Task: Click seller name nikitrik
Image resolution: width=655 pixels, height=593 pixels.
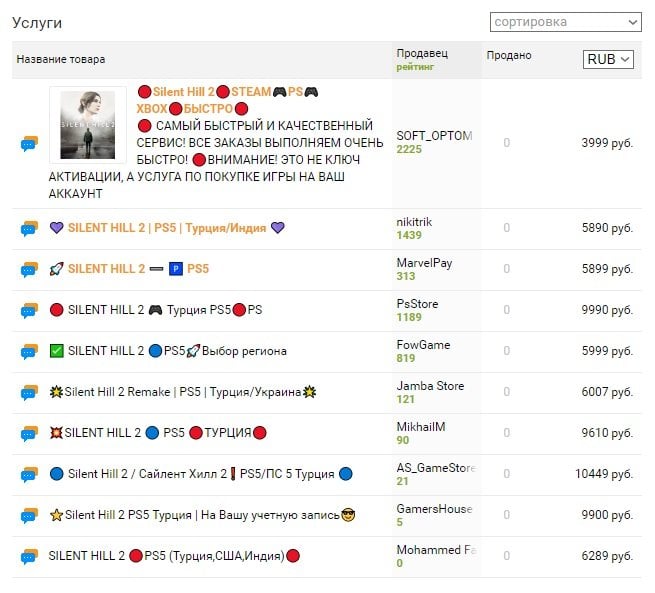Action: click(x=414, y=222)
